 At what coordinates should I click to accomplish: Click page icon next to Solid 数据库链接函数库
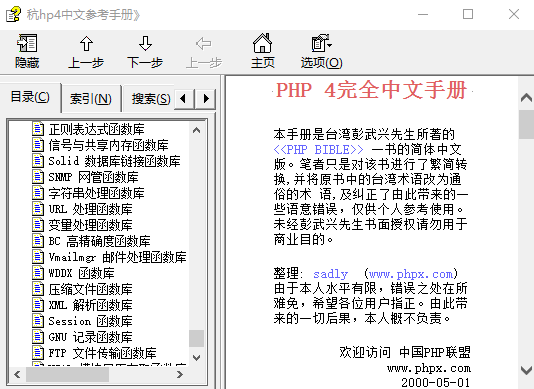point(38,161)
